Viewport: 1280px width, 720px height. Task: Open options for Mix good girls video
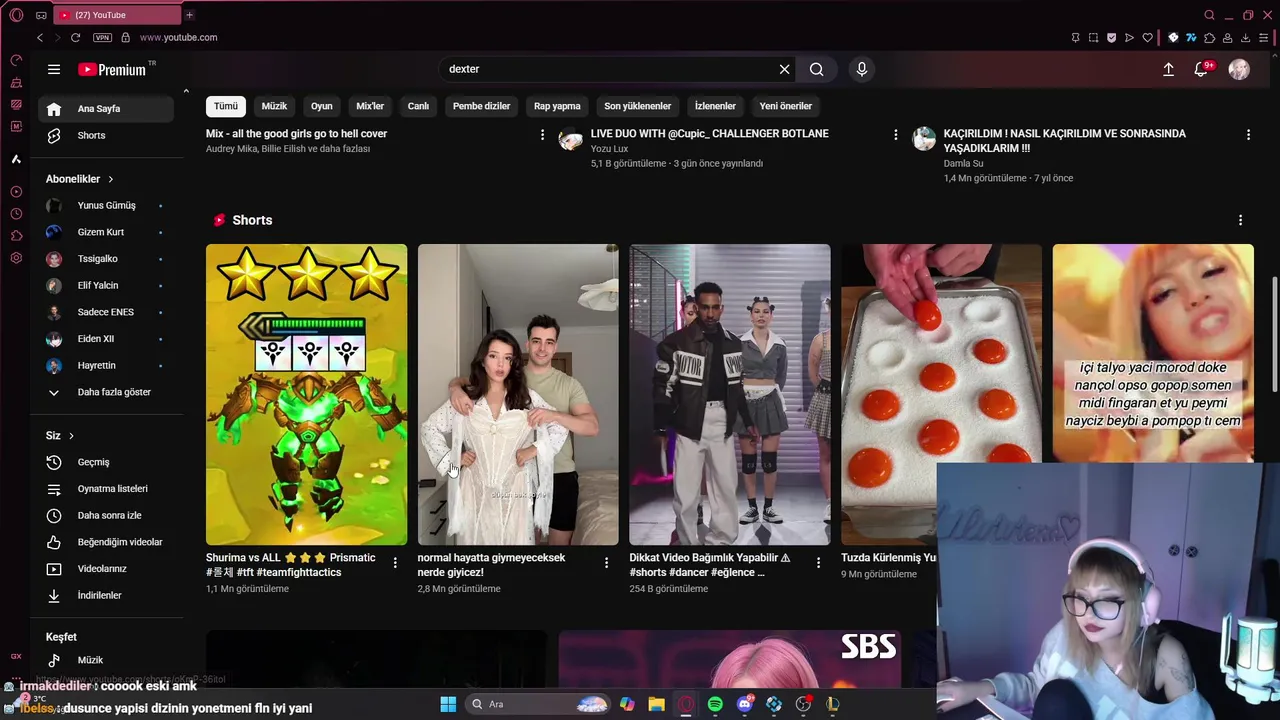pos(542,134)
